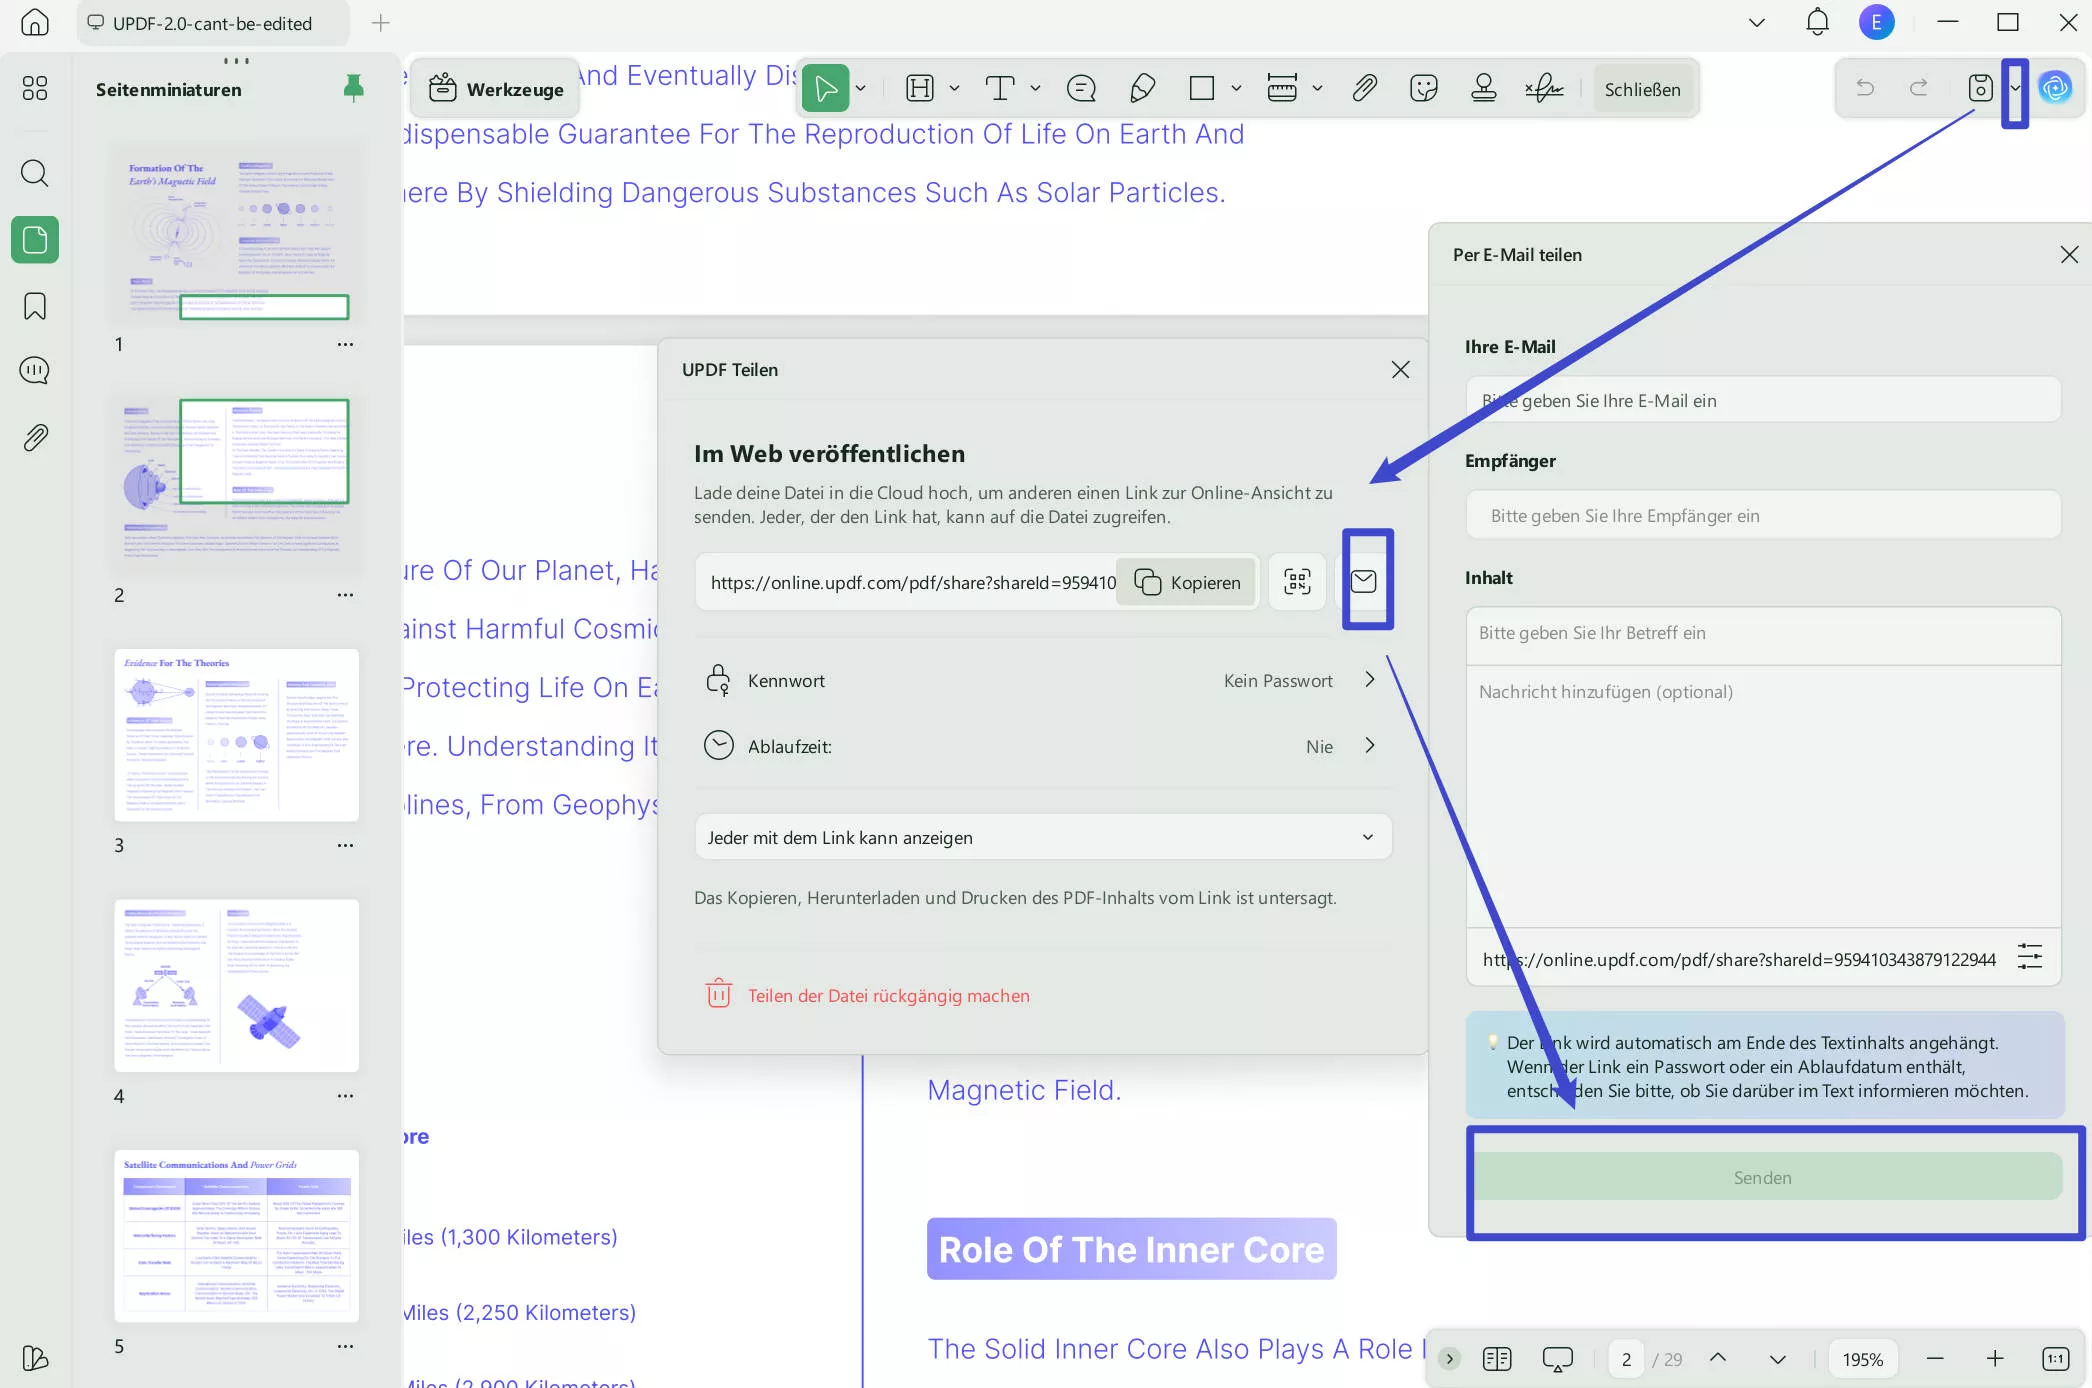2092x1388 pixels.
Task: Open the Werkzeuge menu
Action: (496, 89)
